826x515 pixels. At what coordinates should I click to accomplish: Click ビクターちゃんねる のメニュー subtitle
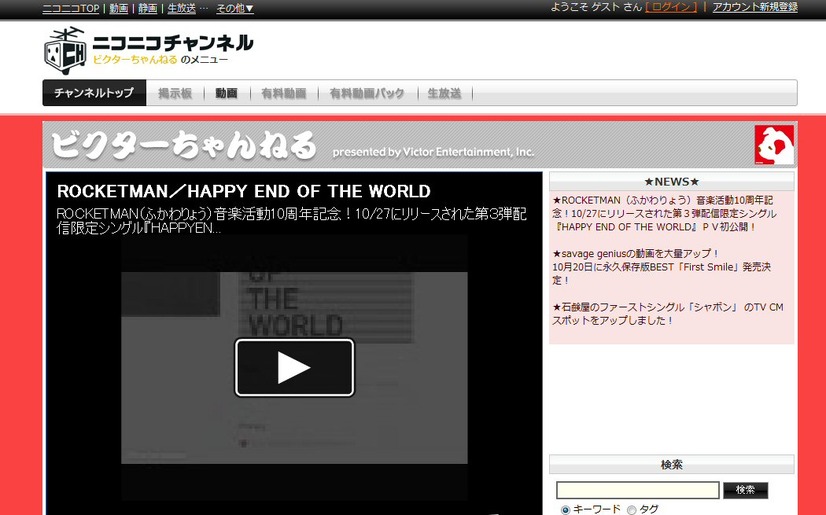[x=160, y=60]
